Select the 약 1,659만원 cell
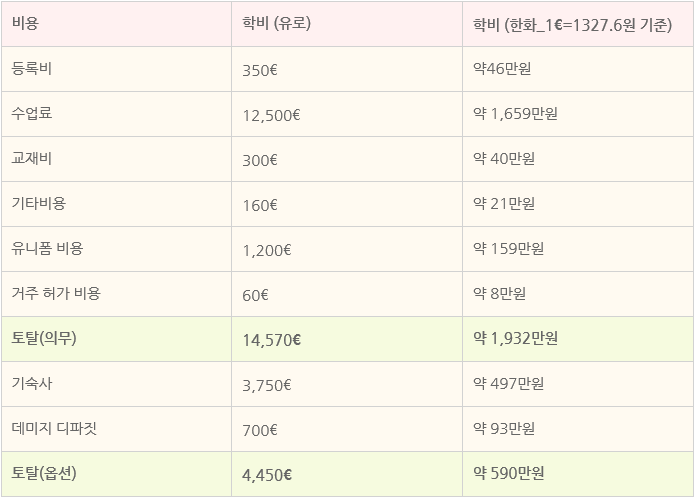This screenshot has width=695, height=497. point(578,114)
